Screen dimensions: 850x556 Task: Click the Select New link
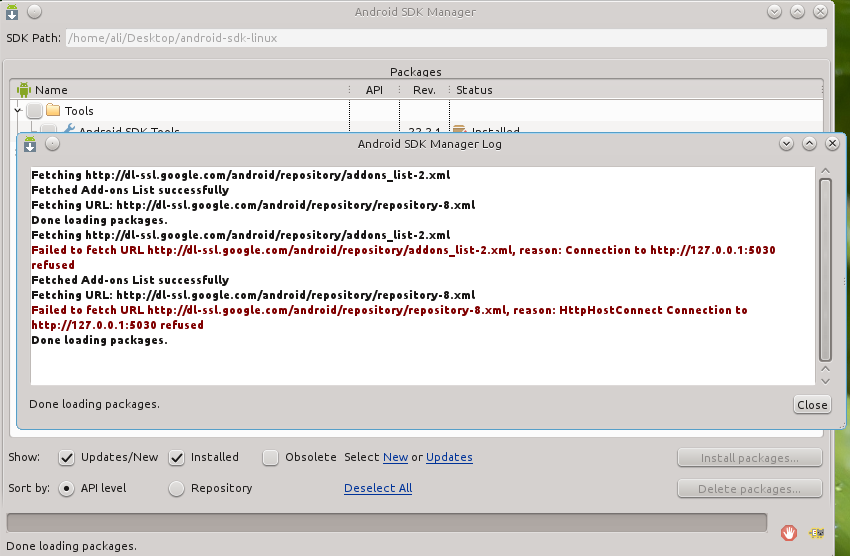(x=395, y=458)
